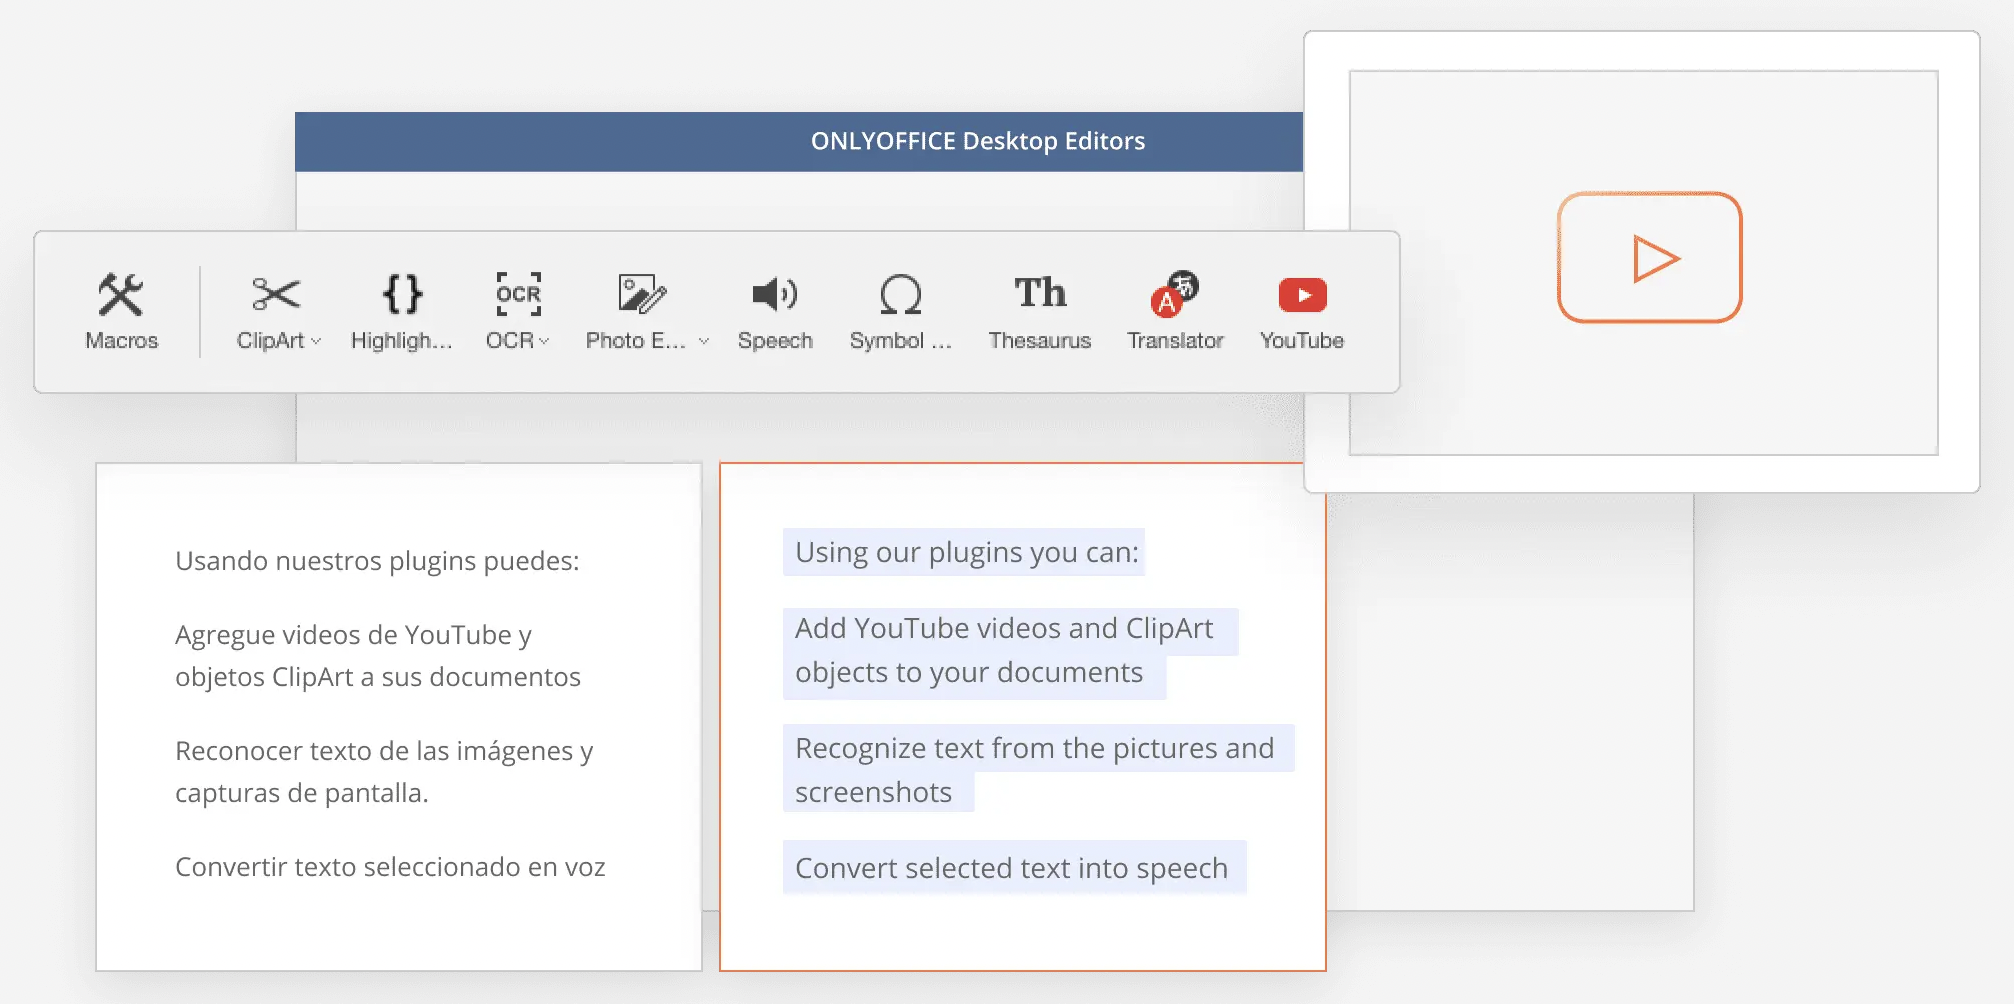This screenshot has width=2014, height=1004.
Task: Select 'Convert selected text into speech' line
Action: click(1011, 868)
